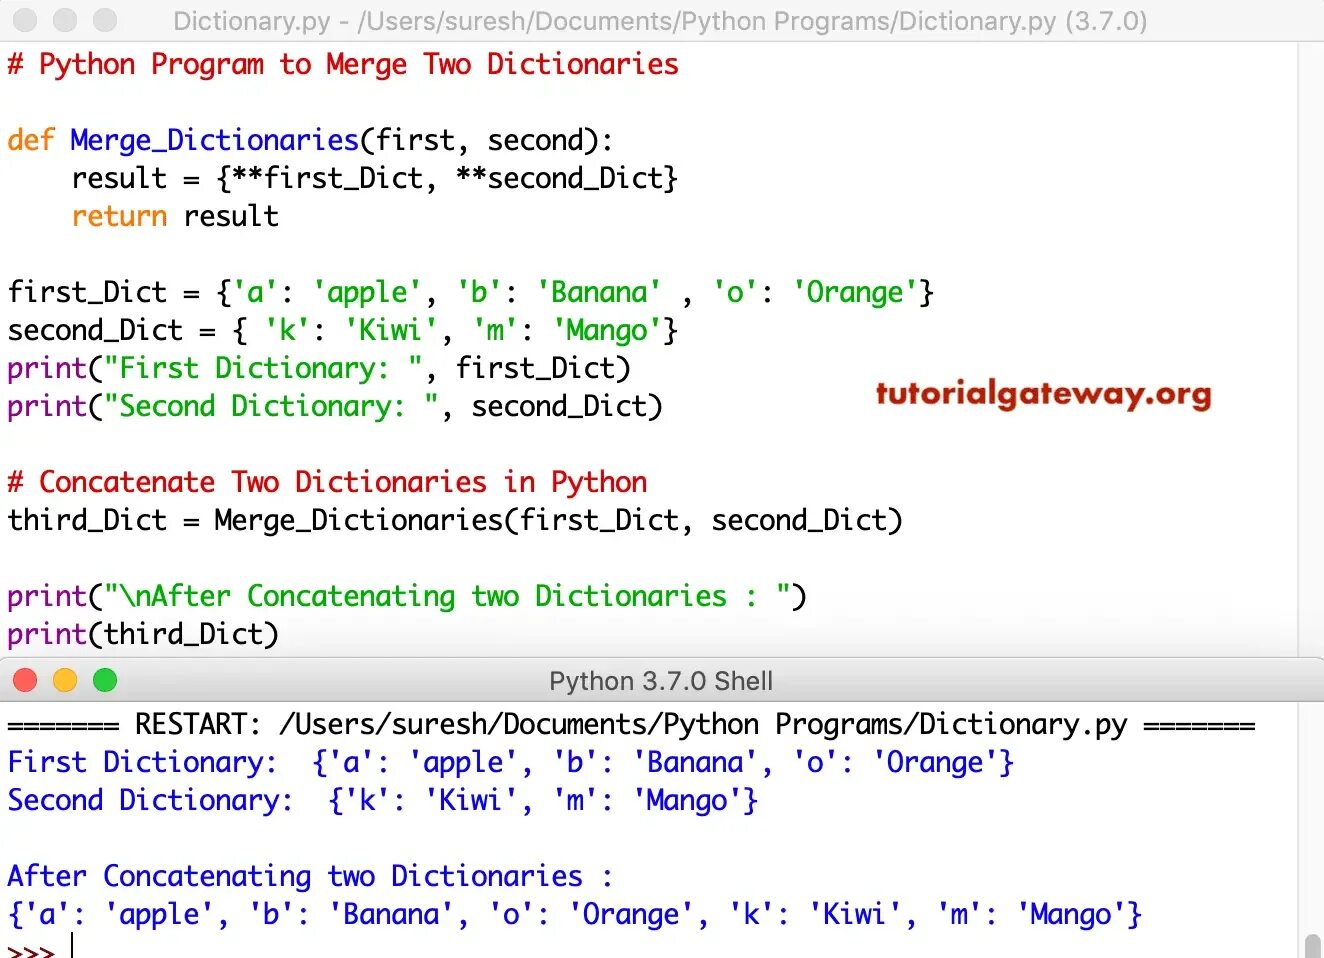
Task: Click the 'Mango' string in the second_Dict assignment
Action: (x=607, y=331)
